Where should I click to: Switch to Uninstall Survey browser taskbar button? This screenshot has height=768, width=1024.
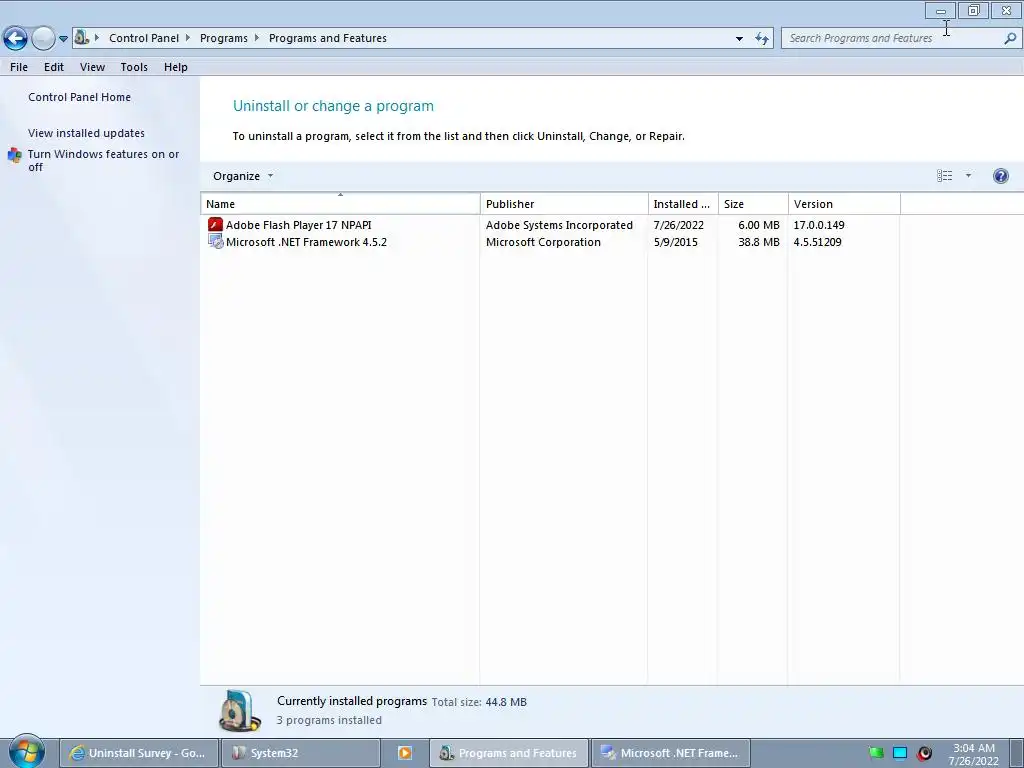click(138, 753)
